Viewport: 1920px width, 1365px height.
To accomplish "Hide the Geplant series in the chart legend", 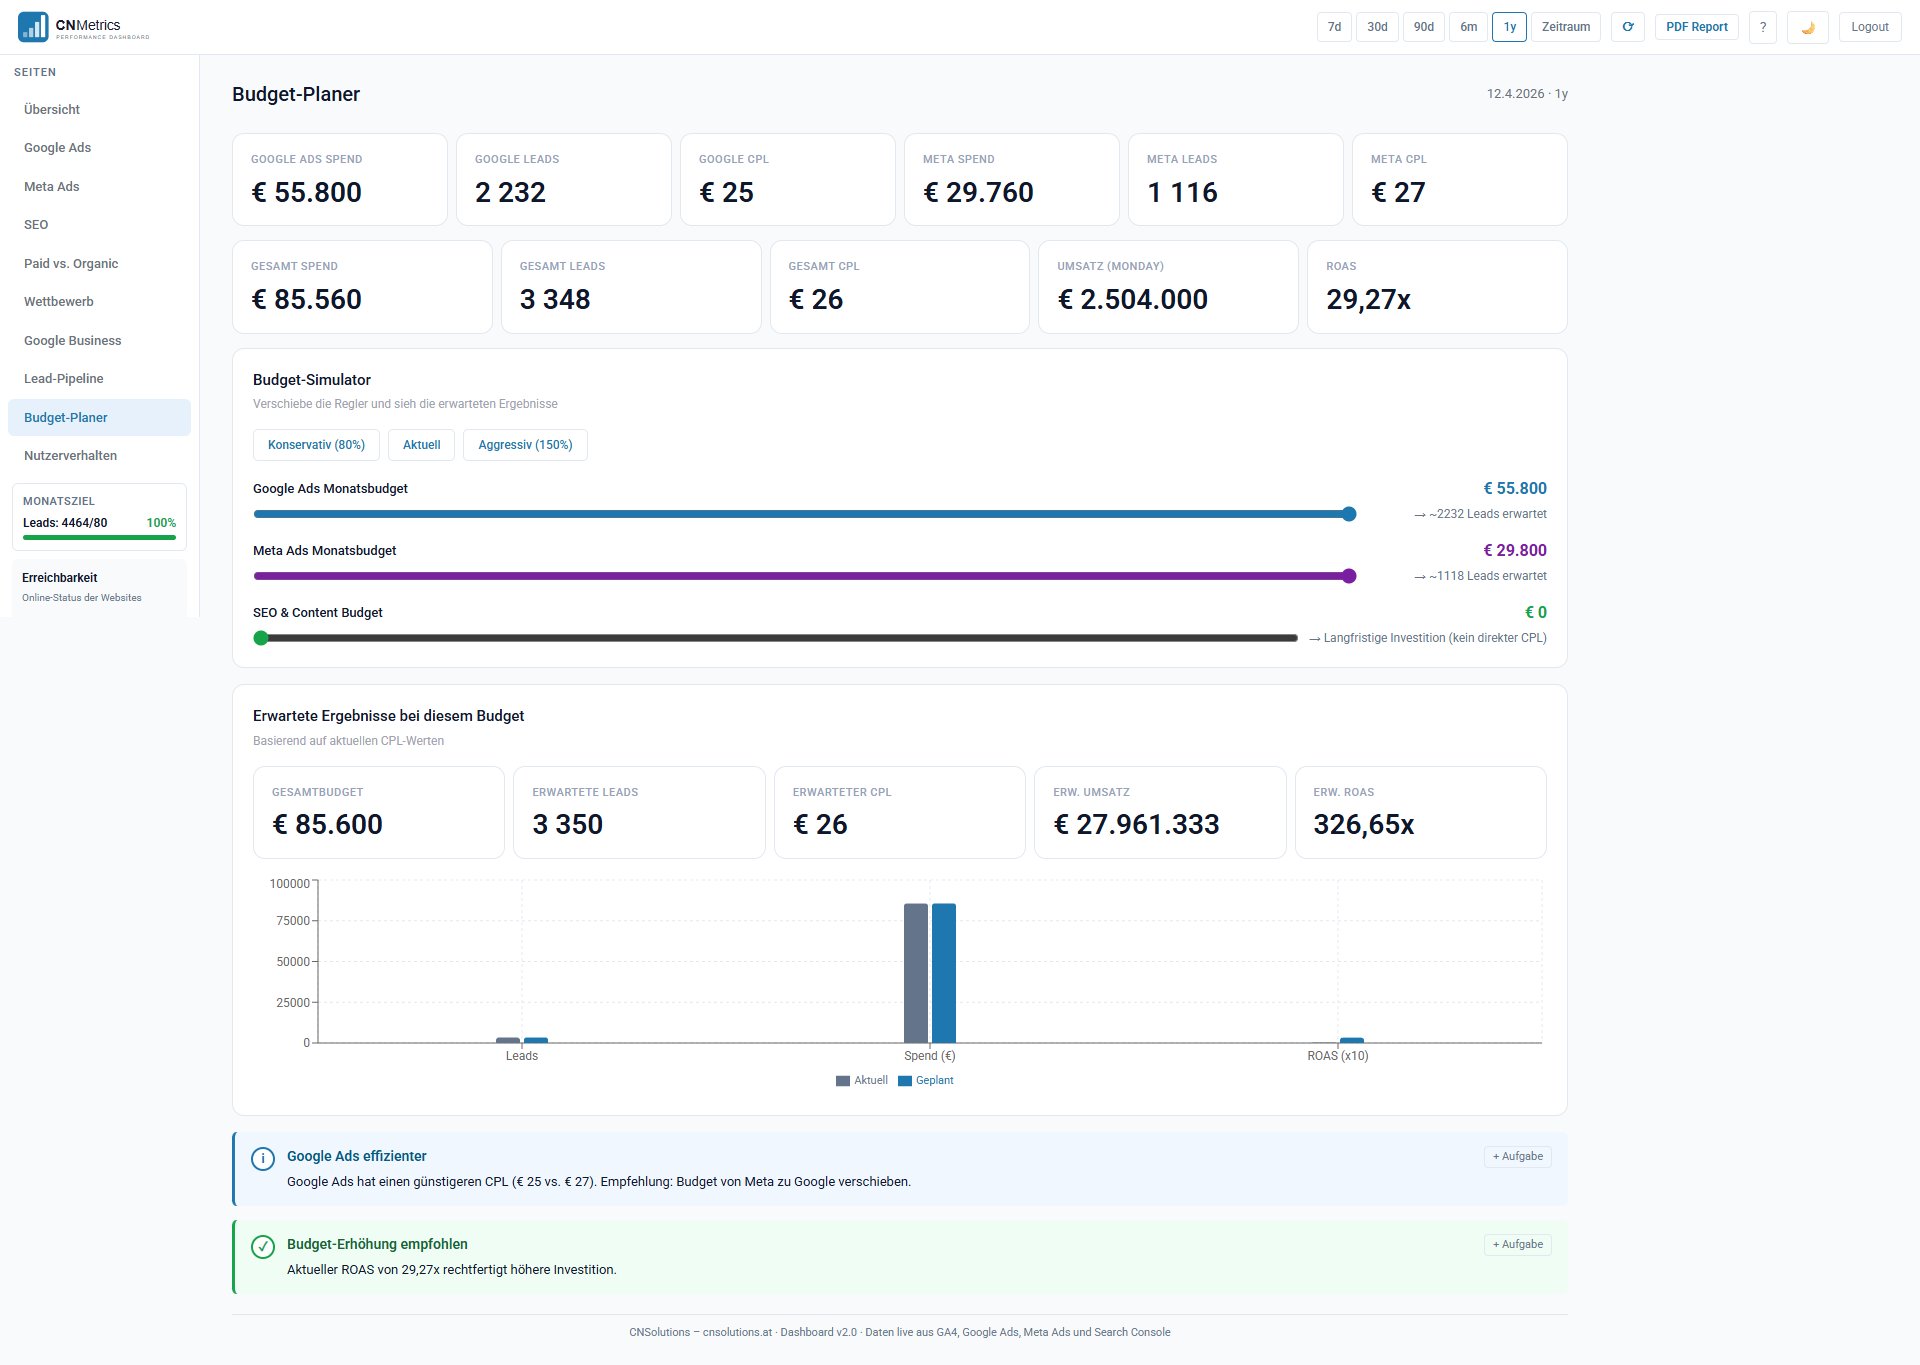I will coord(926,1080).
